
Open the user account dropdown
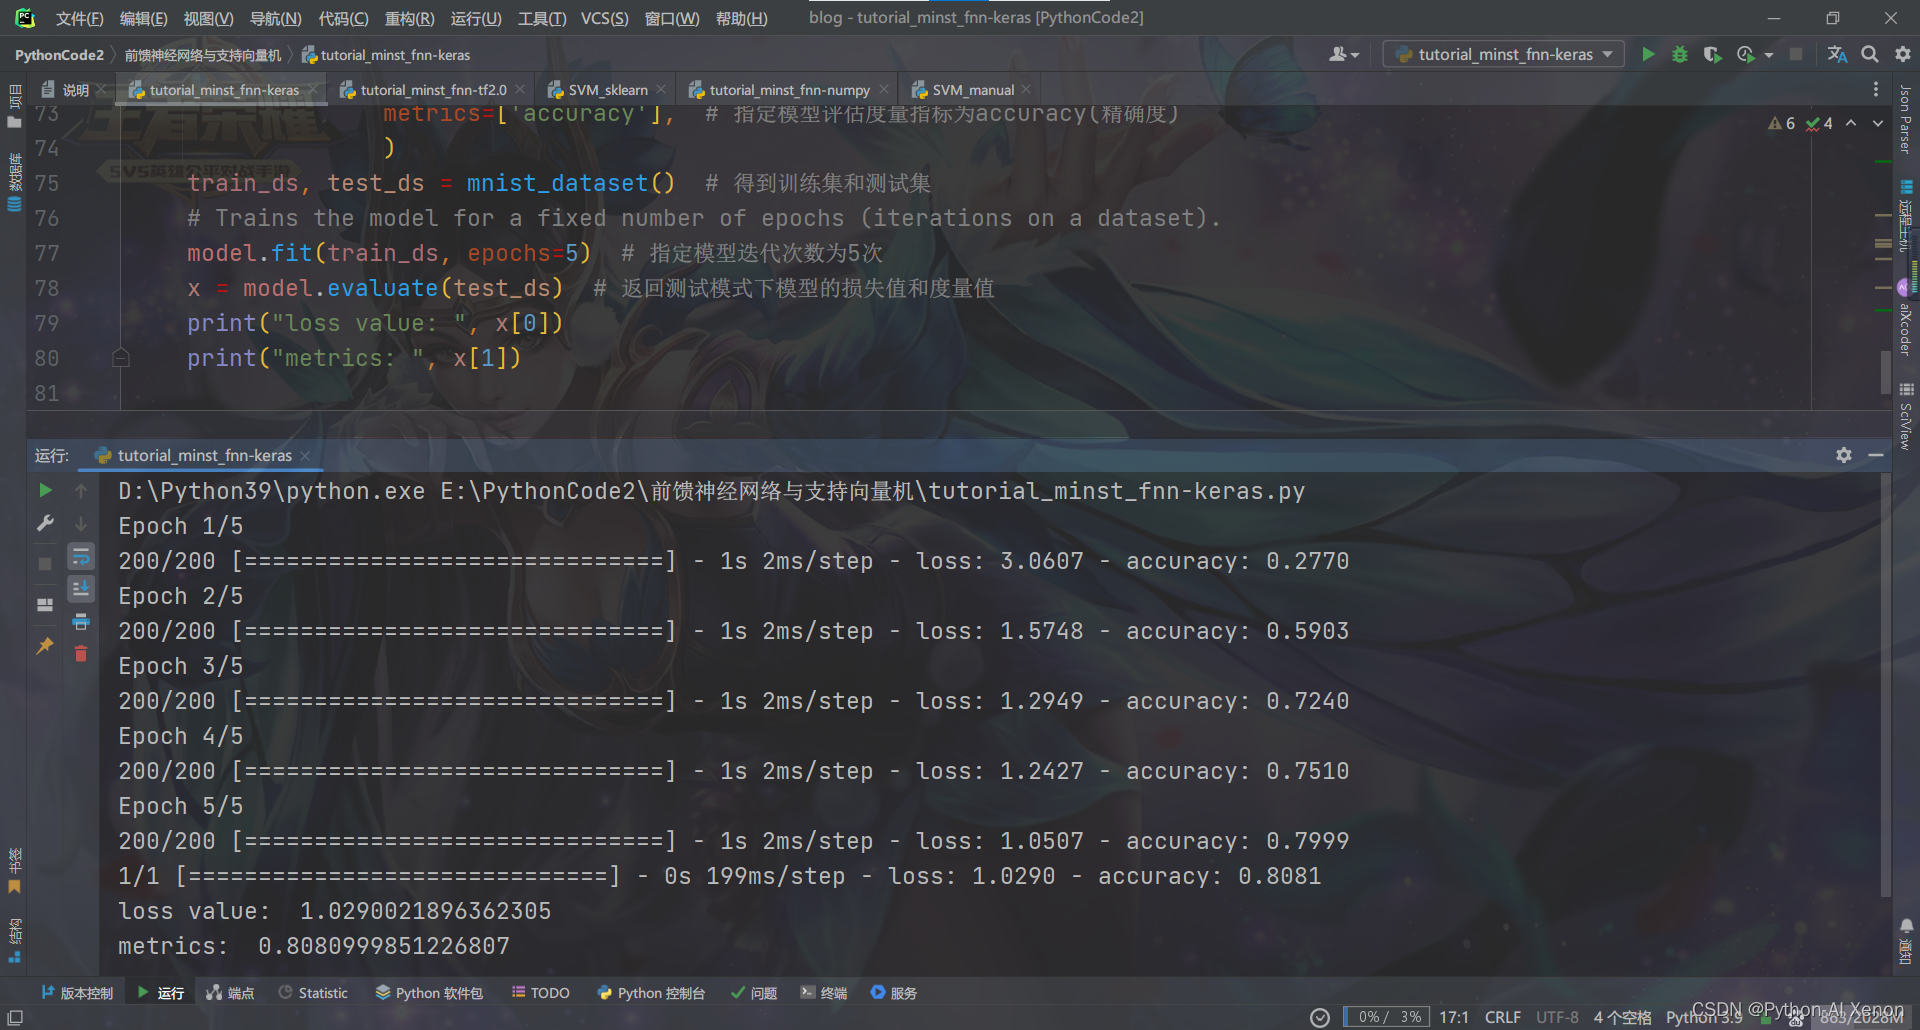[1343, 54]
